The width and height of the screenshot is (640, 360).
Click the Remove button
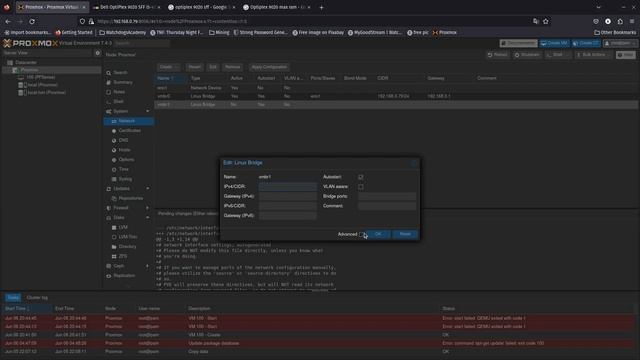pyautogui.click(x=232, y=67)
